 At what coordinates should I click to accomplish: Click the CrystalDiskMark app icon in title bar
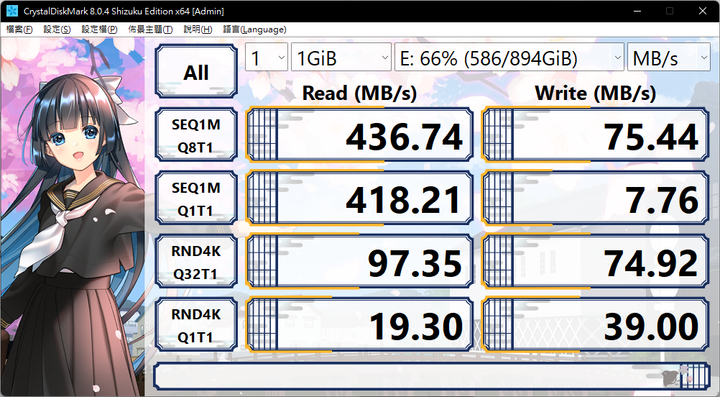click(11, 11)
